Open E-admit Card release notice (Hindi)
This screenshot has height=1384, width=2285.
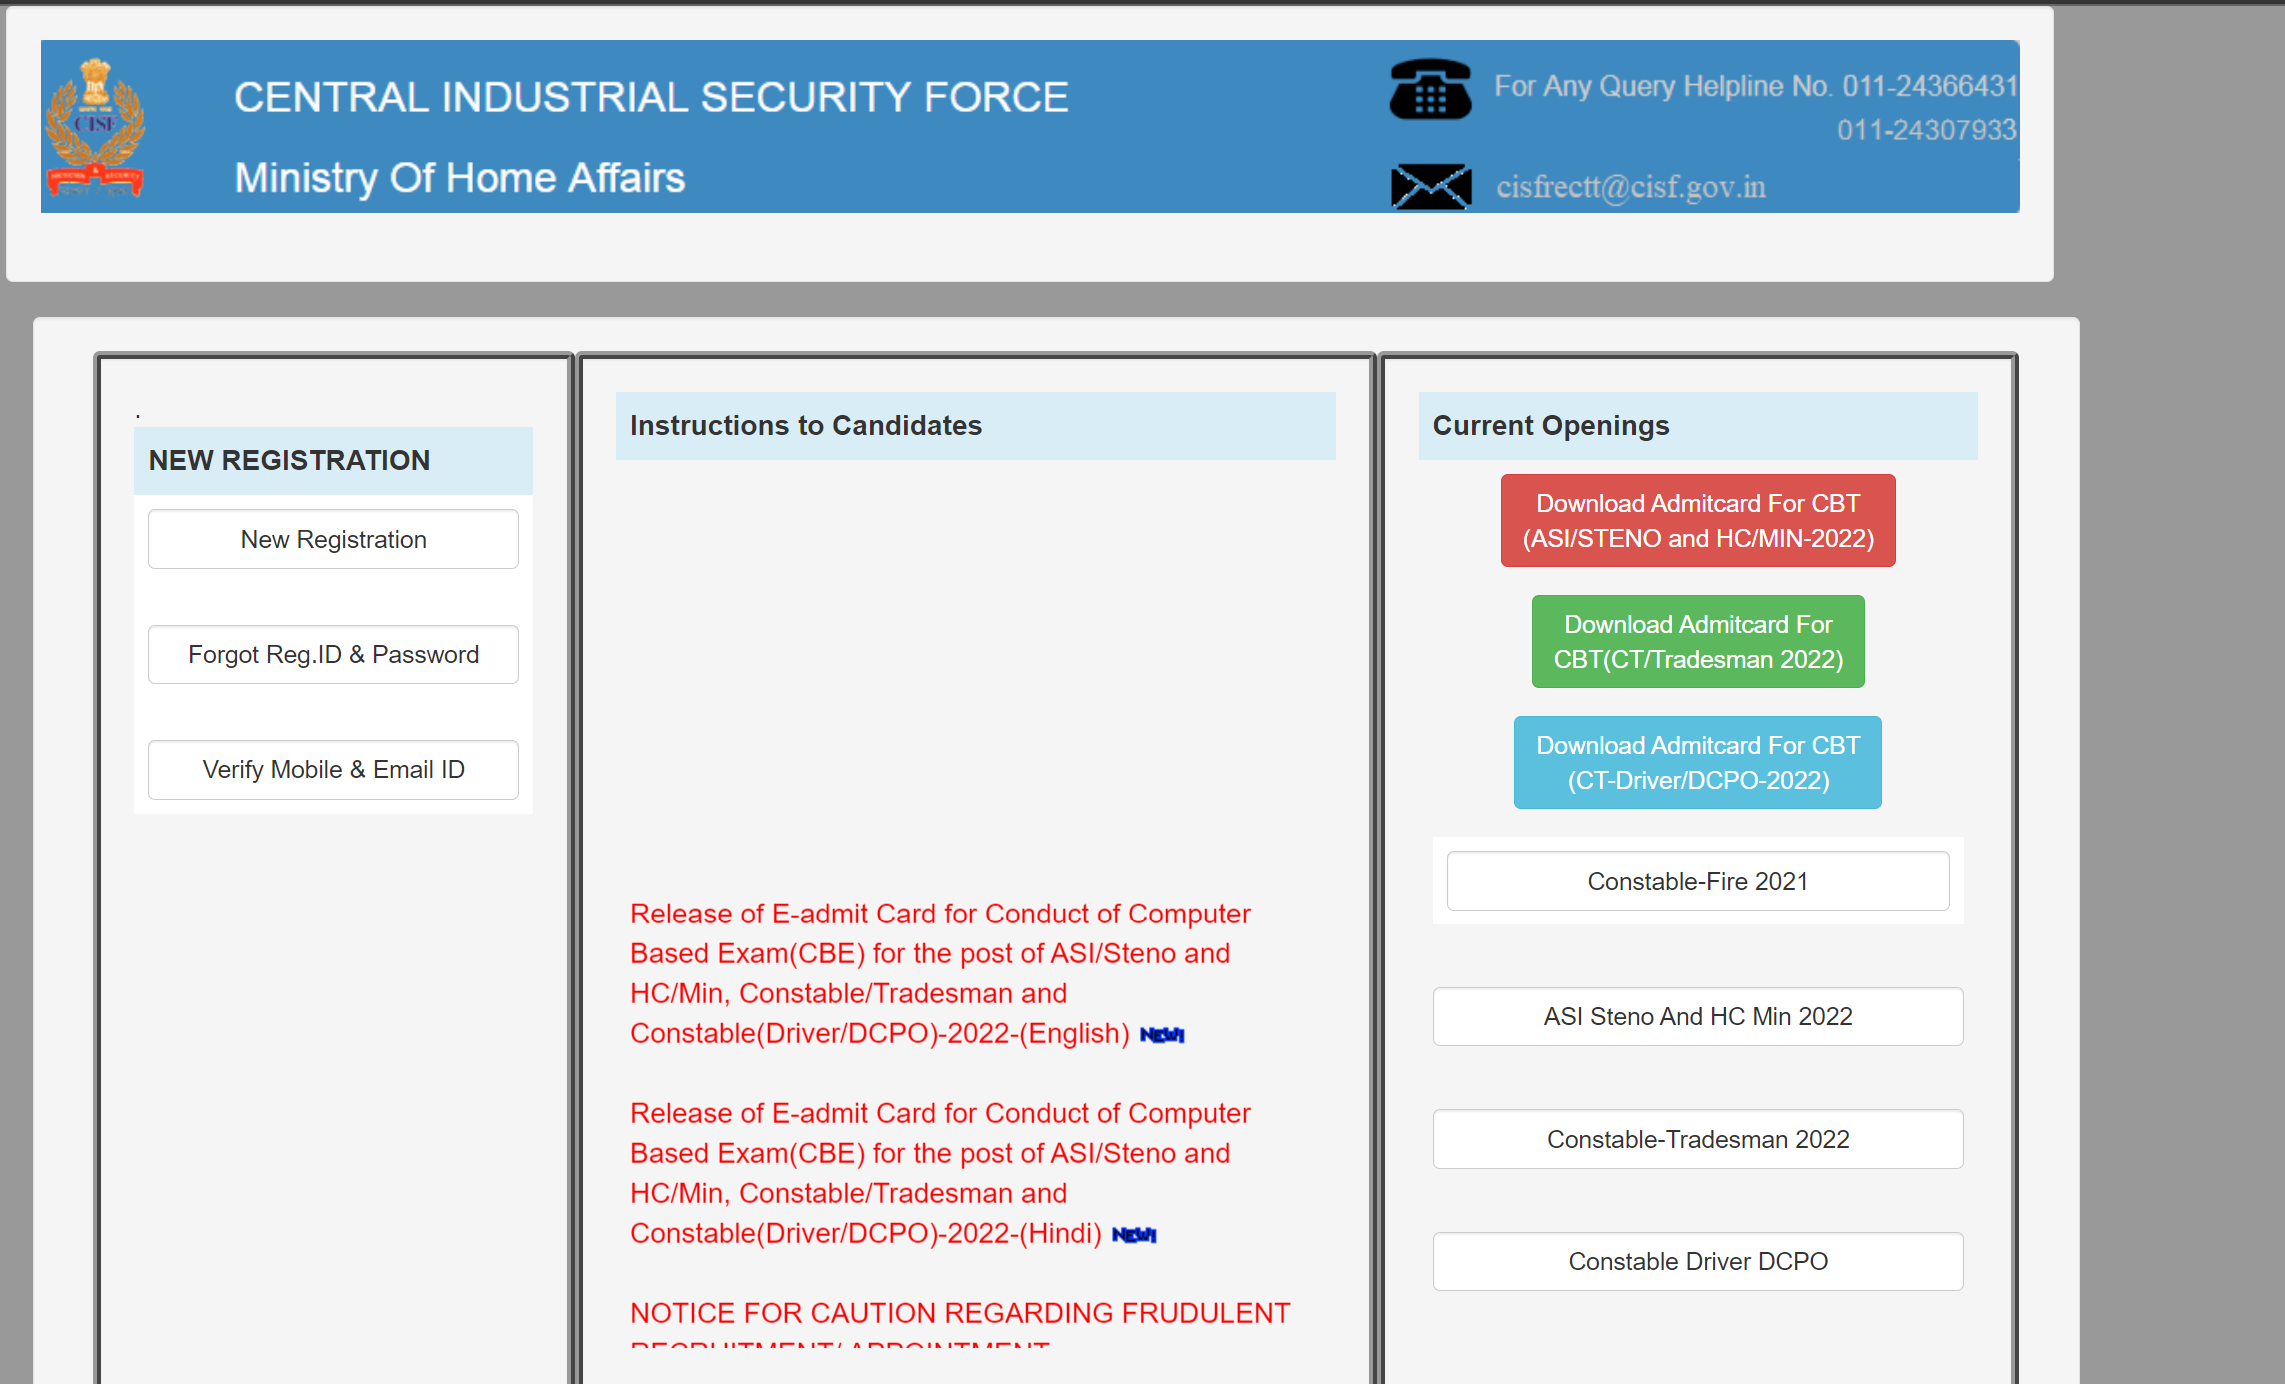(x=940, y=1173)
